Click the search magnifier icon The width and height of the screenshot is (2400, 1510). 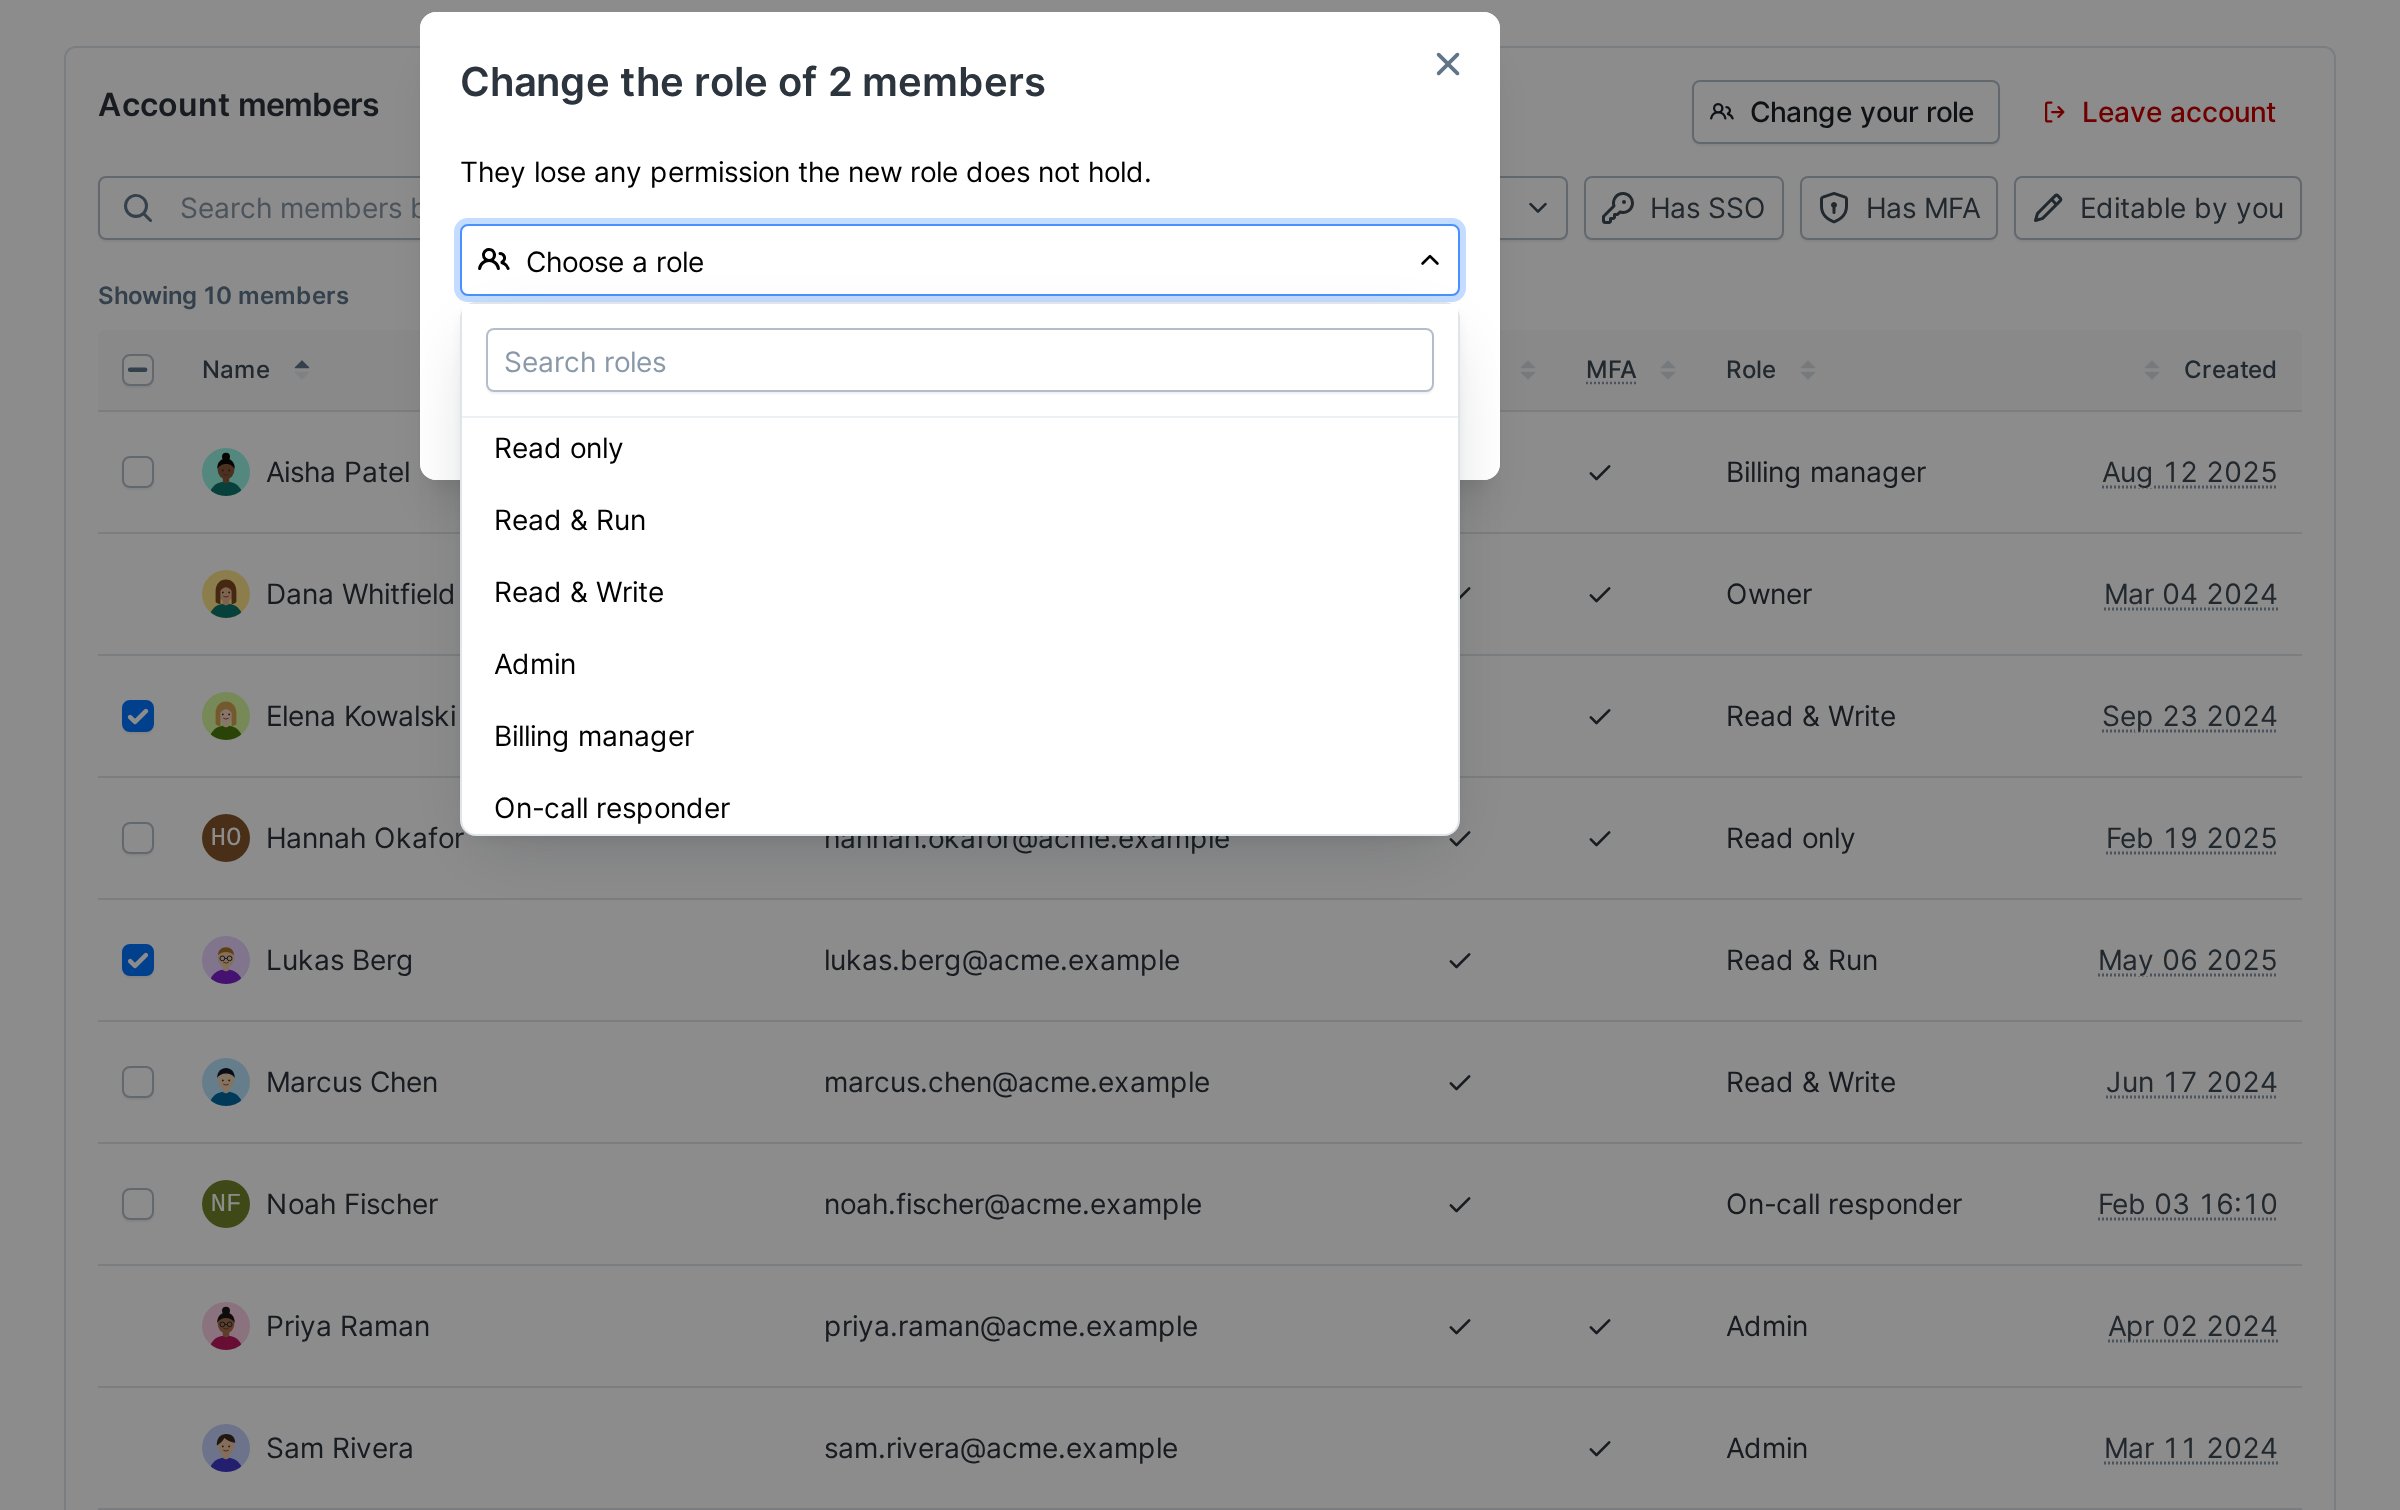tap(138, 208)
